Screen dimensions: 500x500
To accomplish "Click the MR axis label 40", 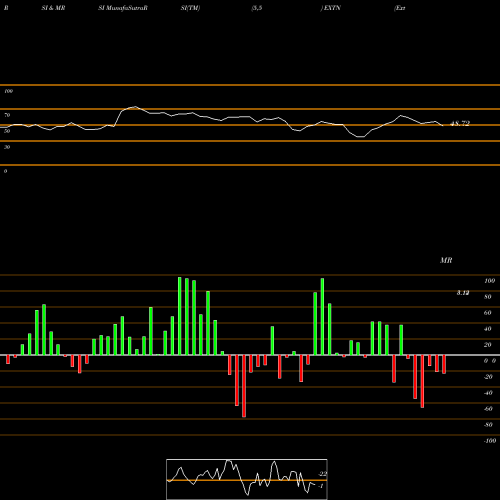I will [488, 329].
